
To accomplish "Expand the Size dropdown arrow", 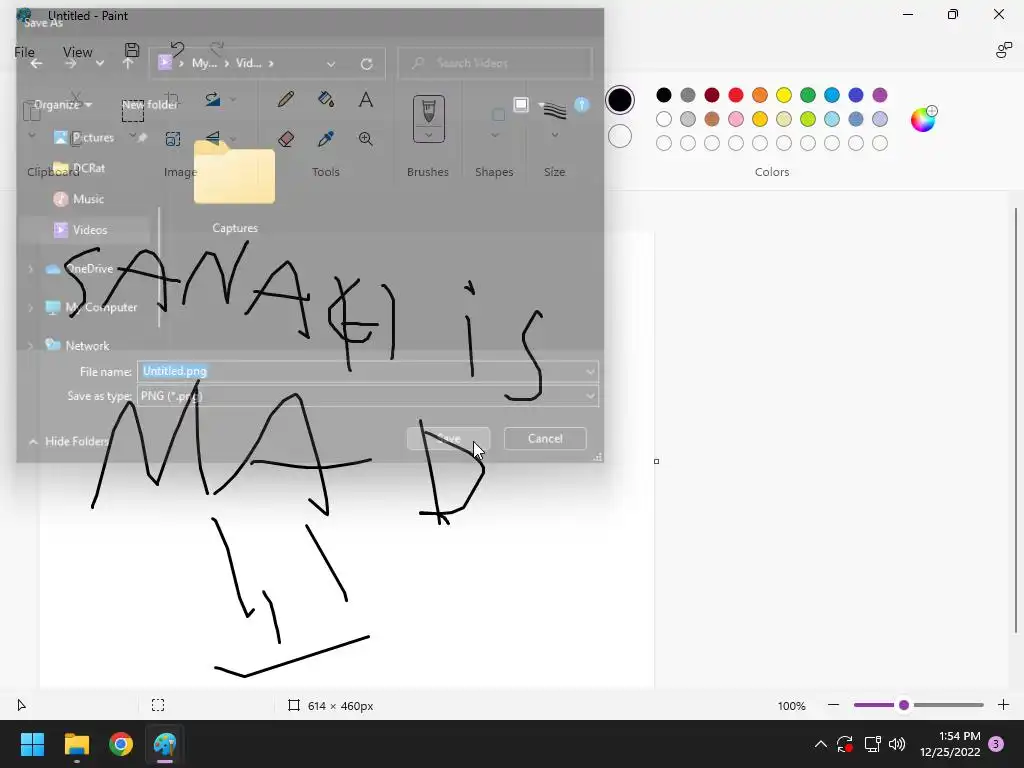I will [554, 135].
